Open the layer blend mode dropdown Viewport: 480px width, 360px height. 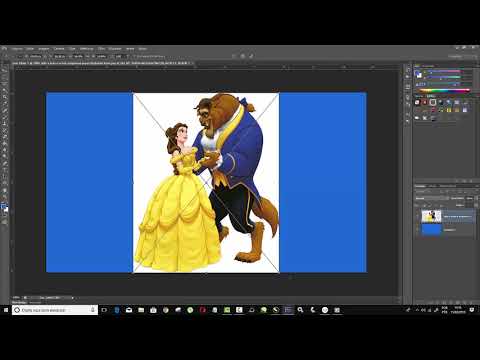[x=432, y=198]
